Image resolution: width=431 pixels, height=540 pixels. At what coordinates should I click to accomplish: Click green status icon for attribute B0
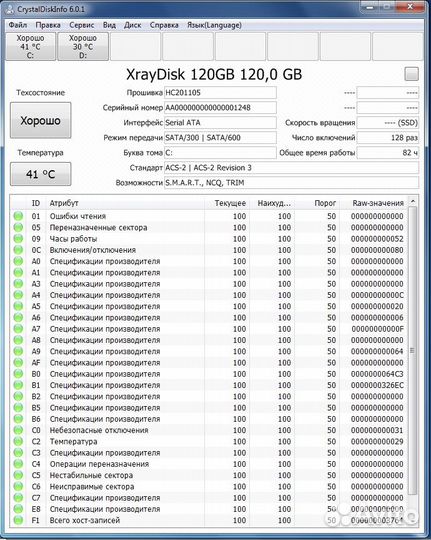coord(18,374)
